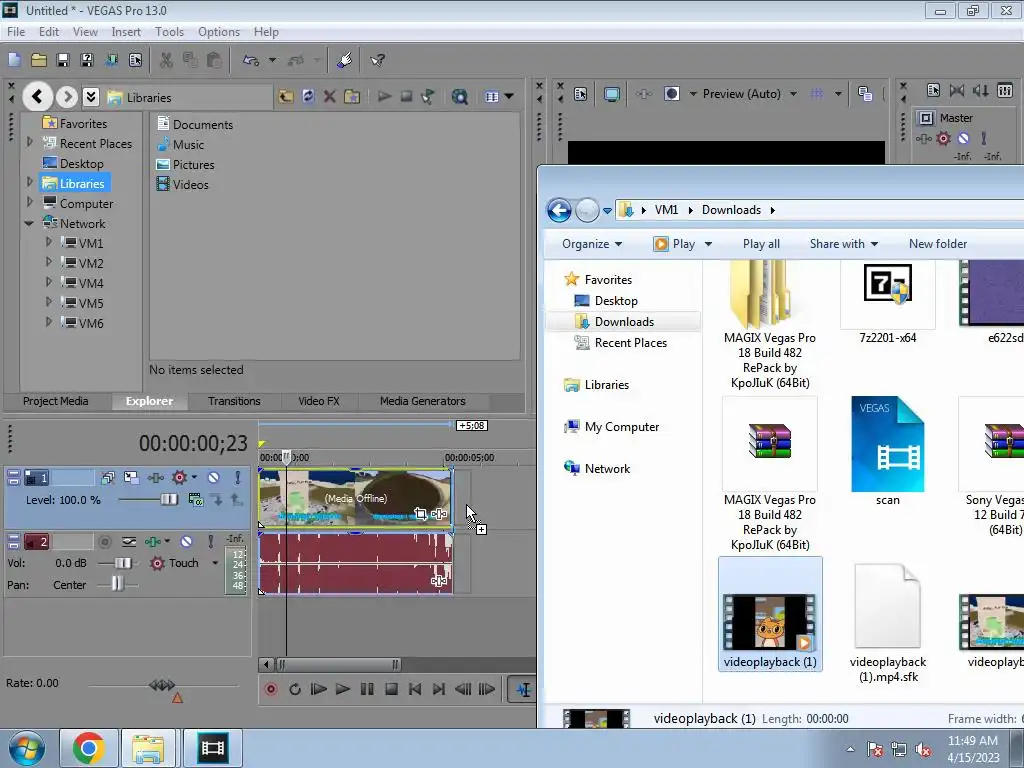Invert phase on audio track 2

click(x=129, y=541)
